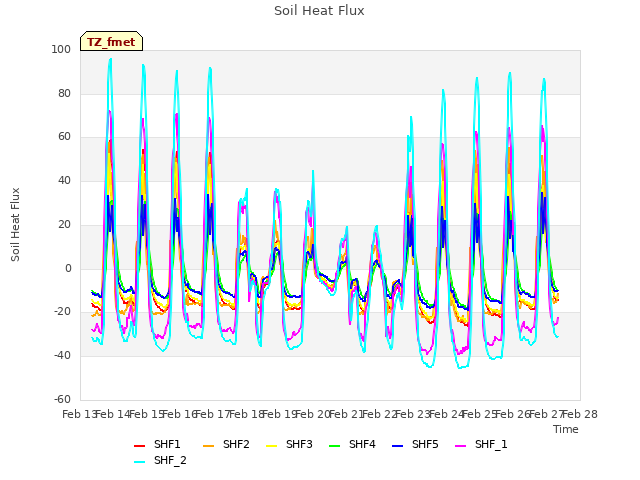Select the SHF3 legend label

tap(299, 444)
